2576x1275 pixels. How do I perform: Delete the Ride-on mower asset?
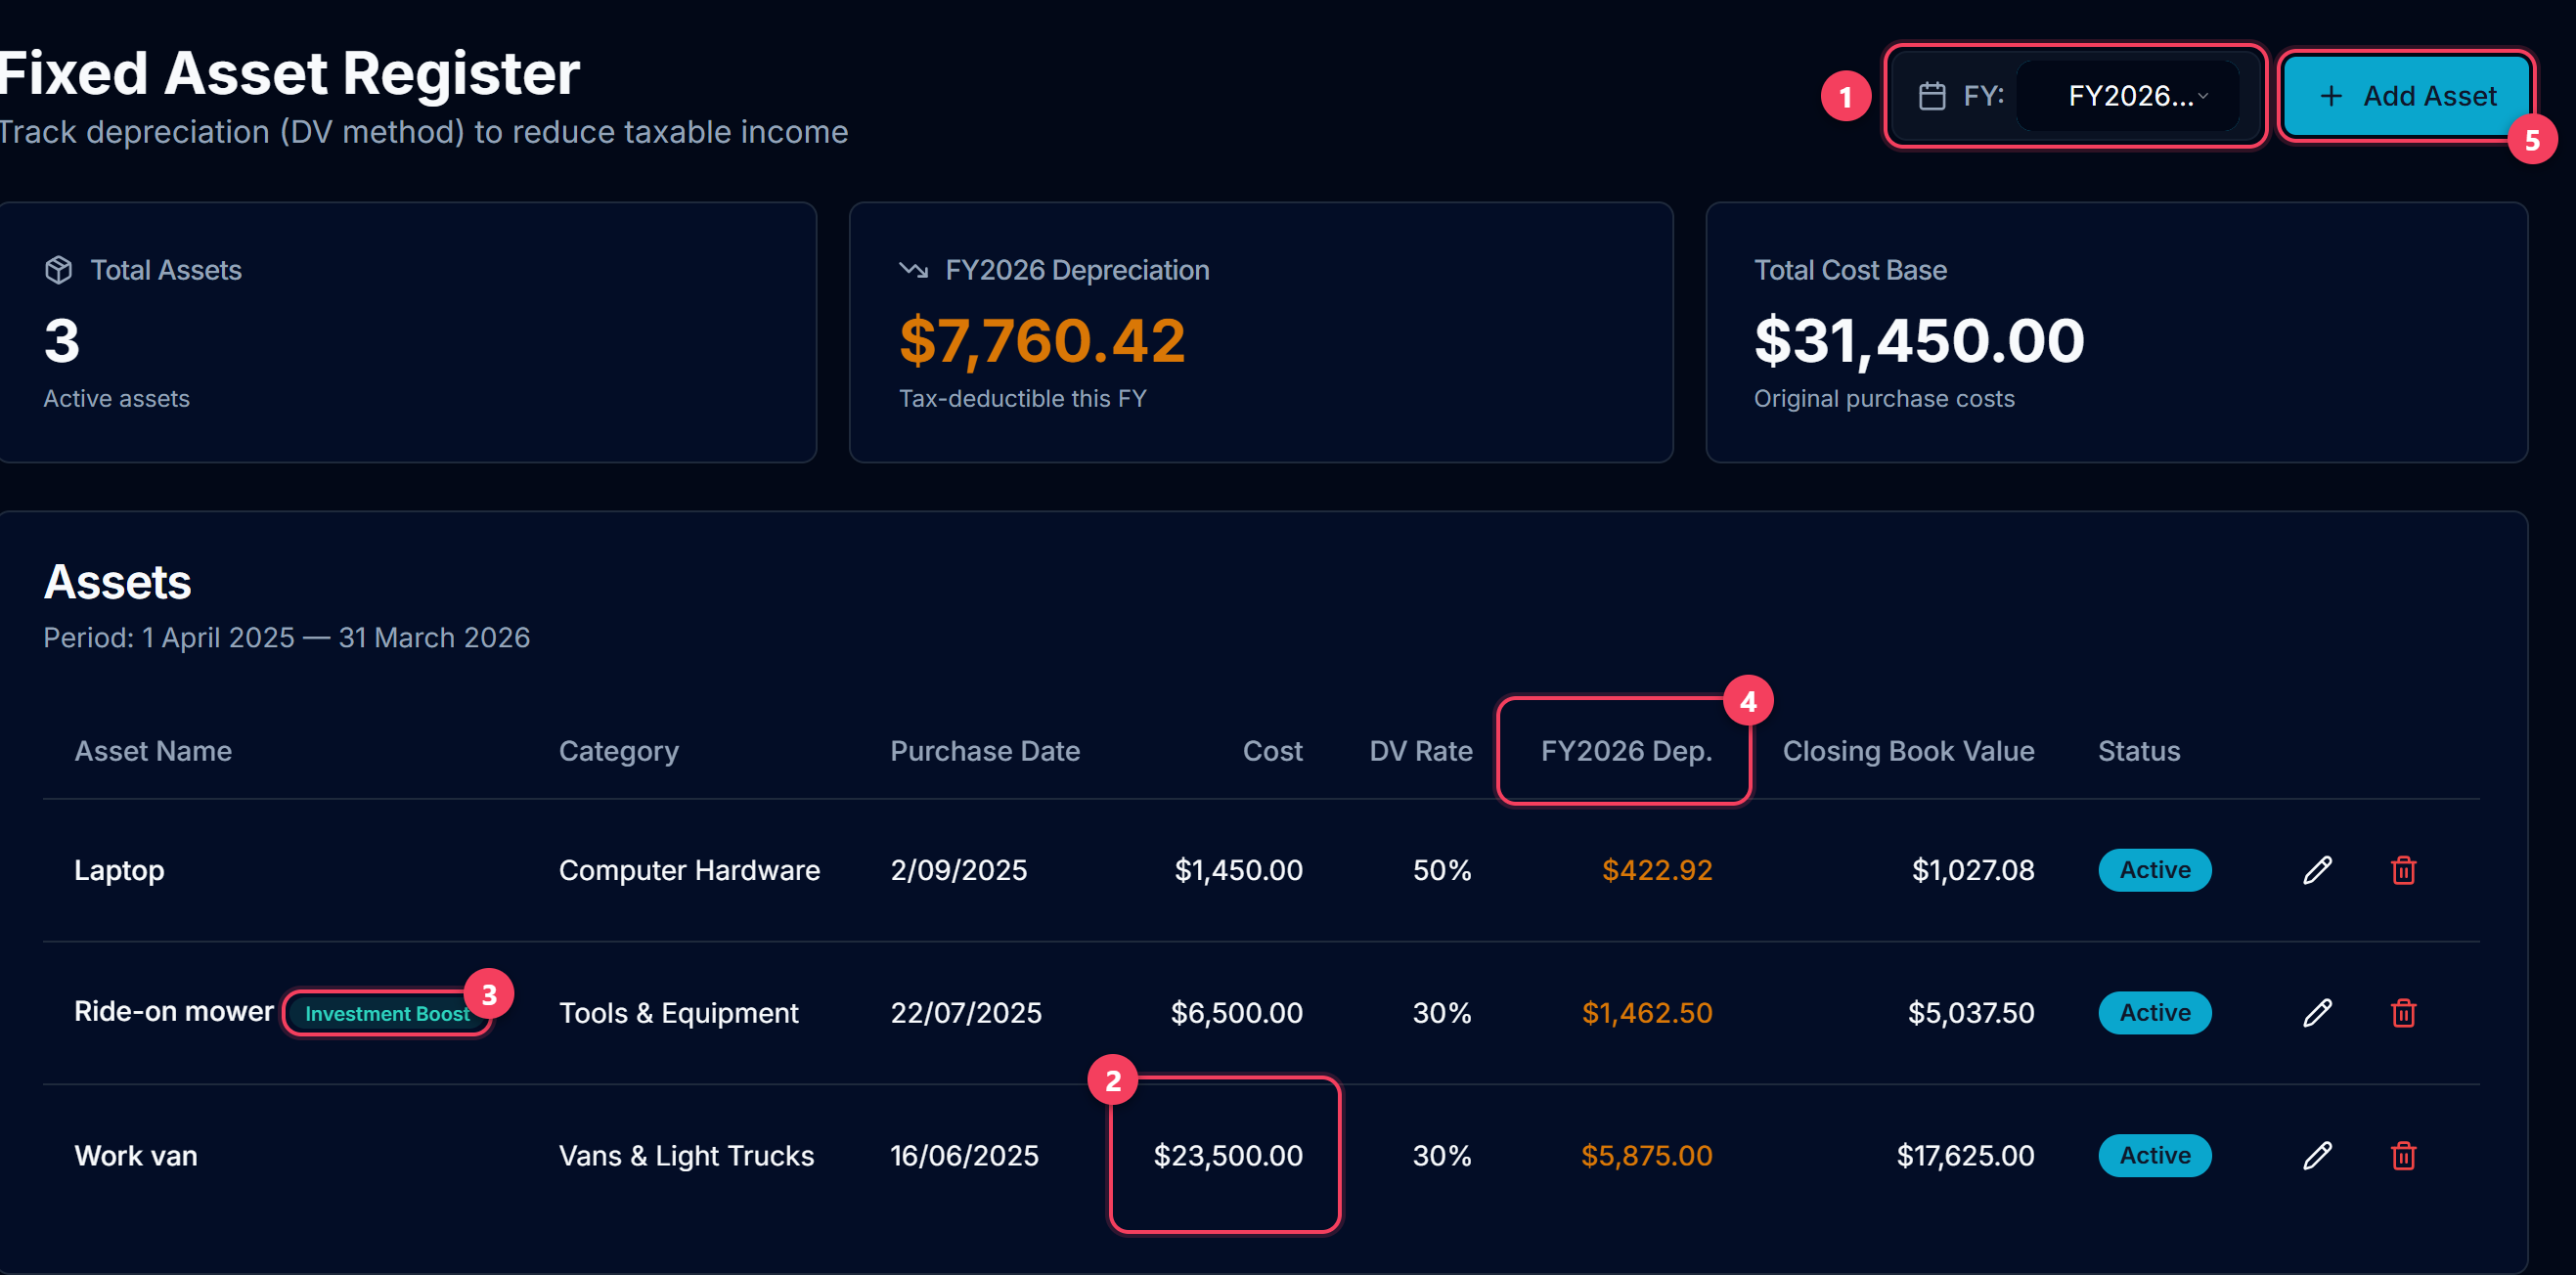[2403, 1013]
